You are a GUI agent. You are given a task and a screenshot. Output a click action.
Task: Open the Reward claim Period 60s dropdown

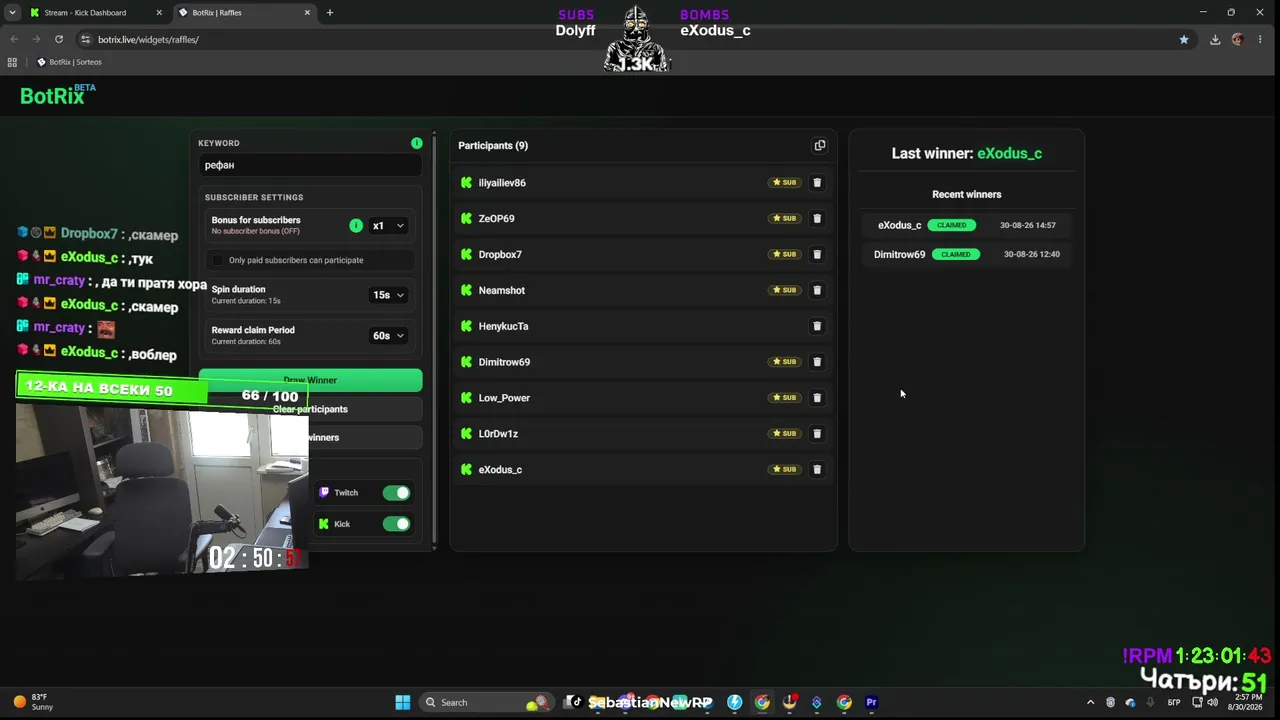[x=388, y=336]
